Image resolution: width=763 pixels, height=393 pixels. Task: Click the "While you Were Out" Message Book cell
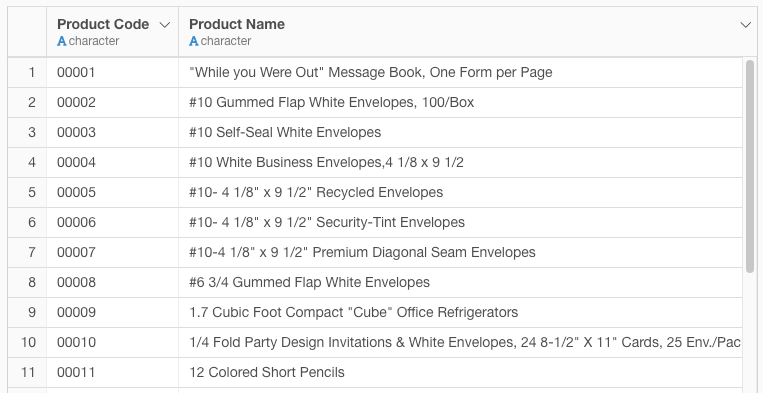pos(460,72)
